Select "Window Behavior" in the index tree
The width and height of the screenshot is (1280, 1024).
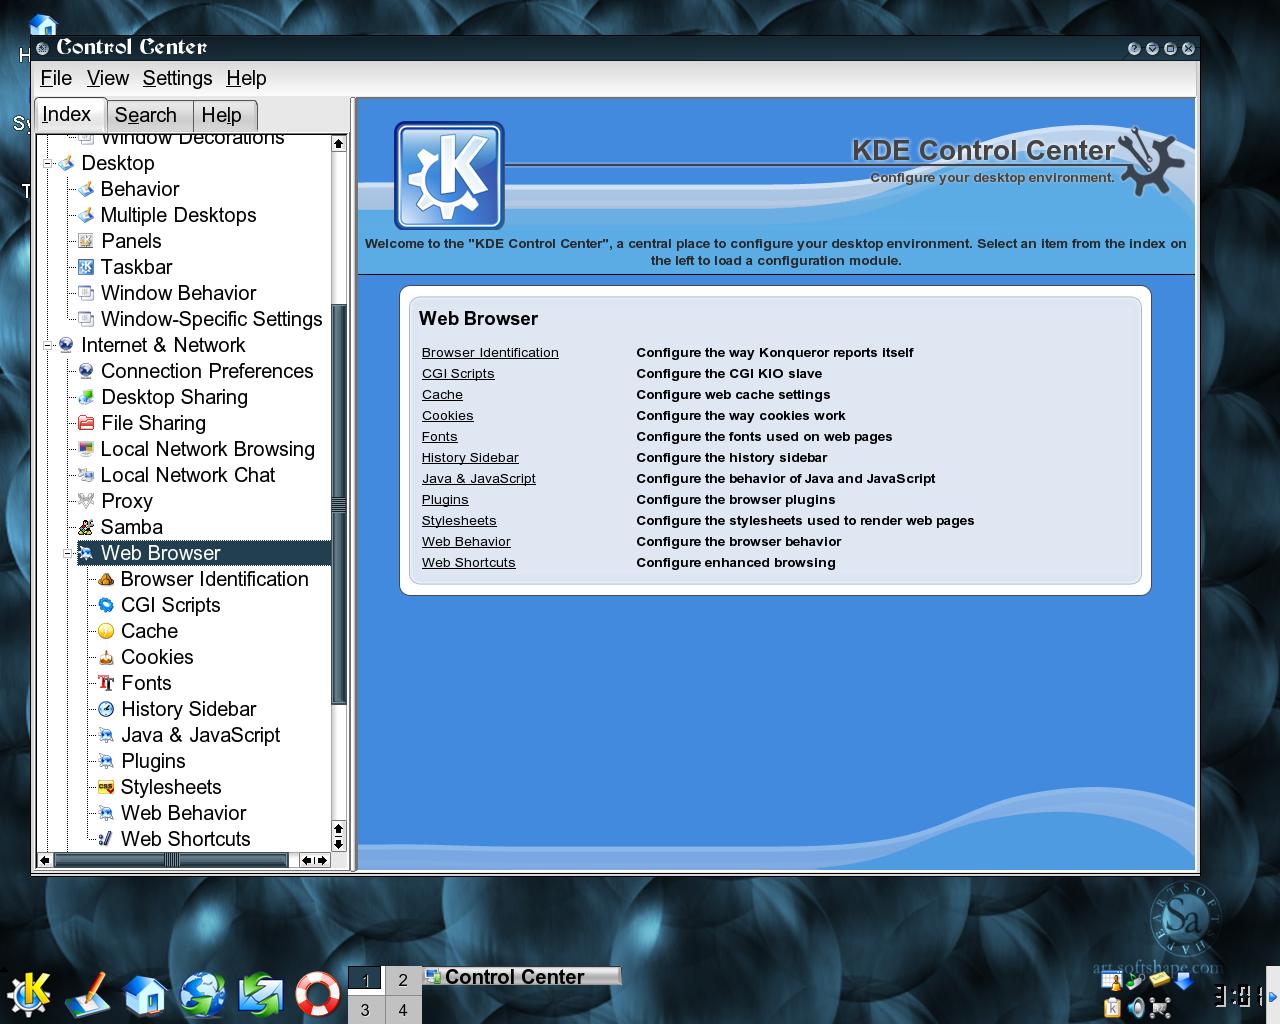tap(178, 293)
